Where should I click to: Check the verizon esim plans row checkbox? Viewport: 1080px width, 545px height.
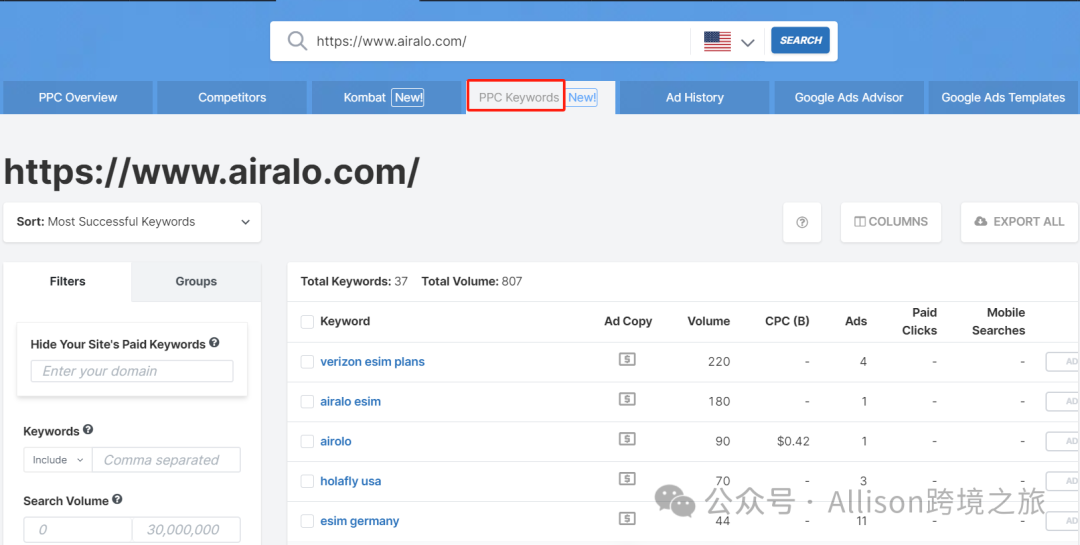pos(307,362)
